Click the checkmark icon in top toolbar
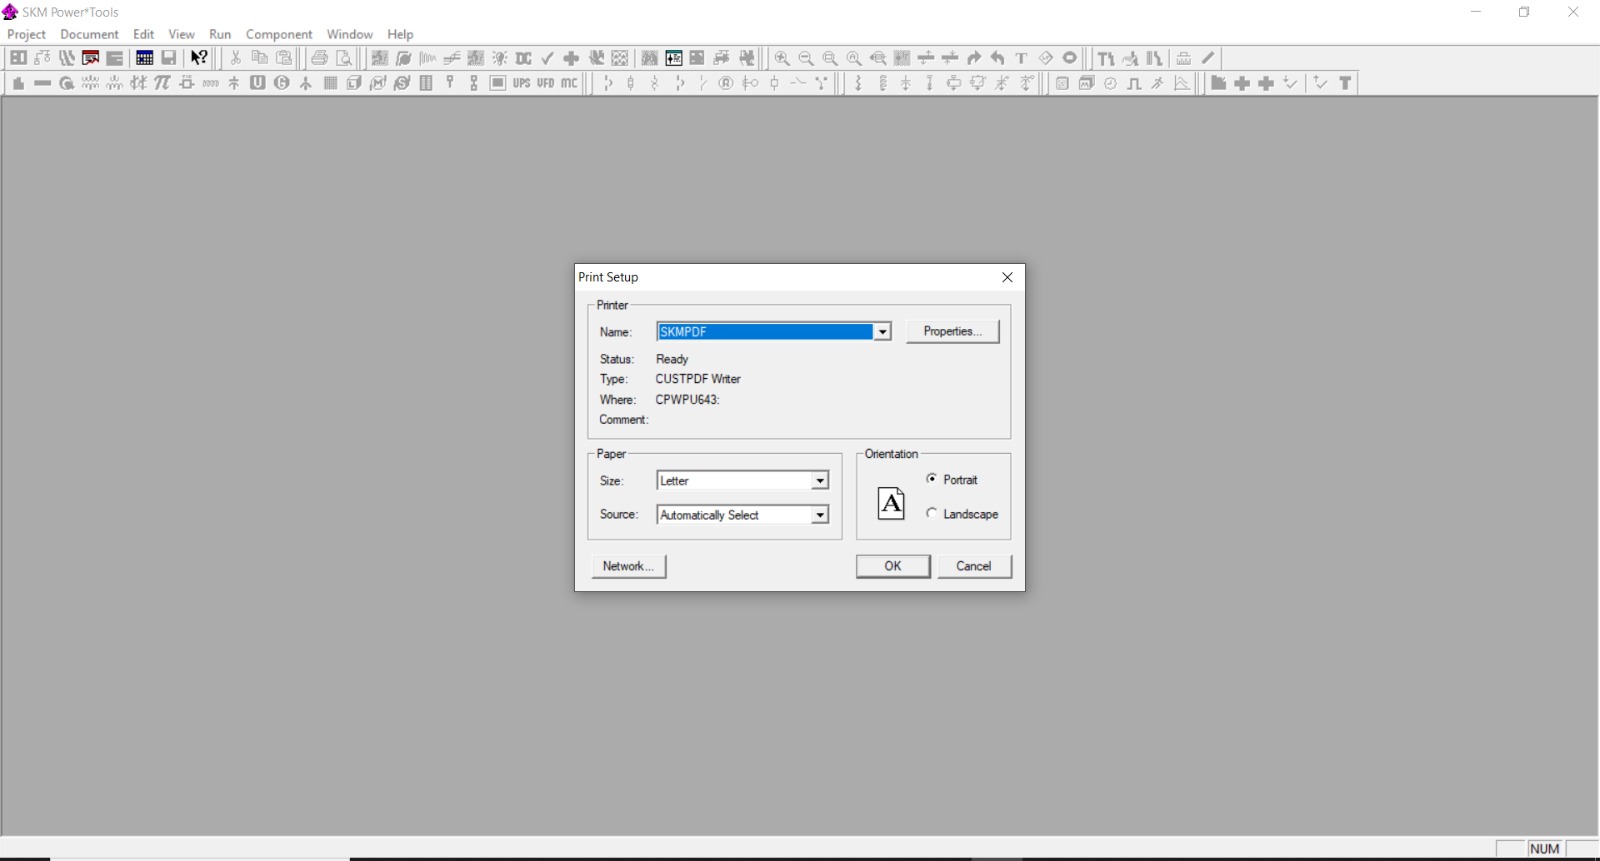This screenshot has height=861, width=1600. tap(547, 58)
